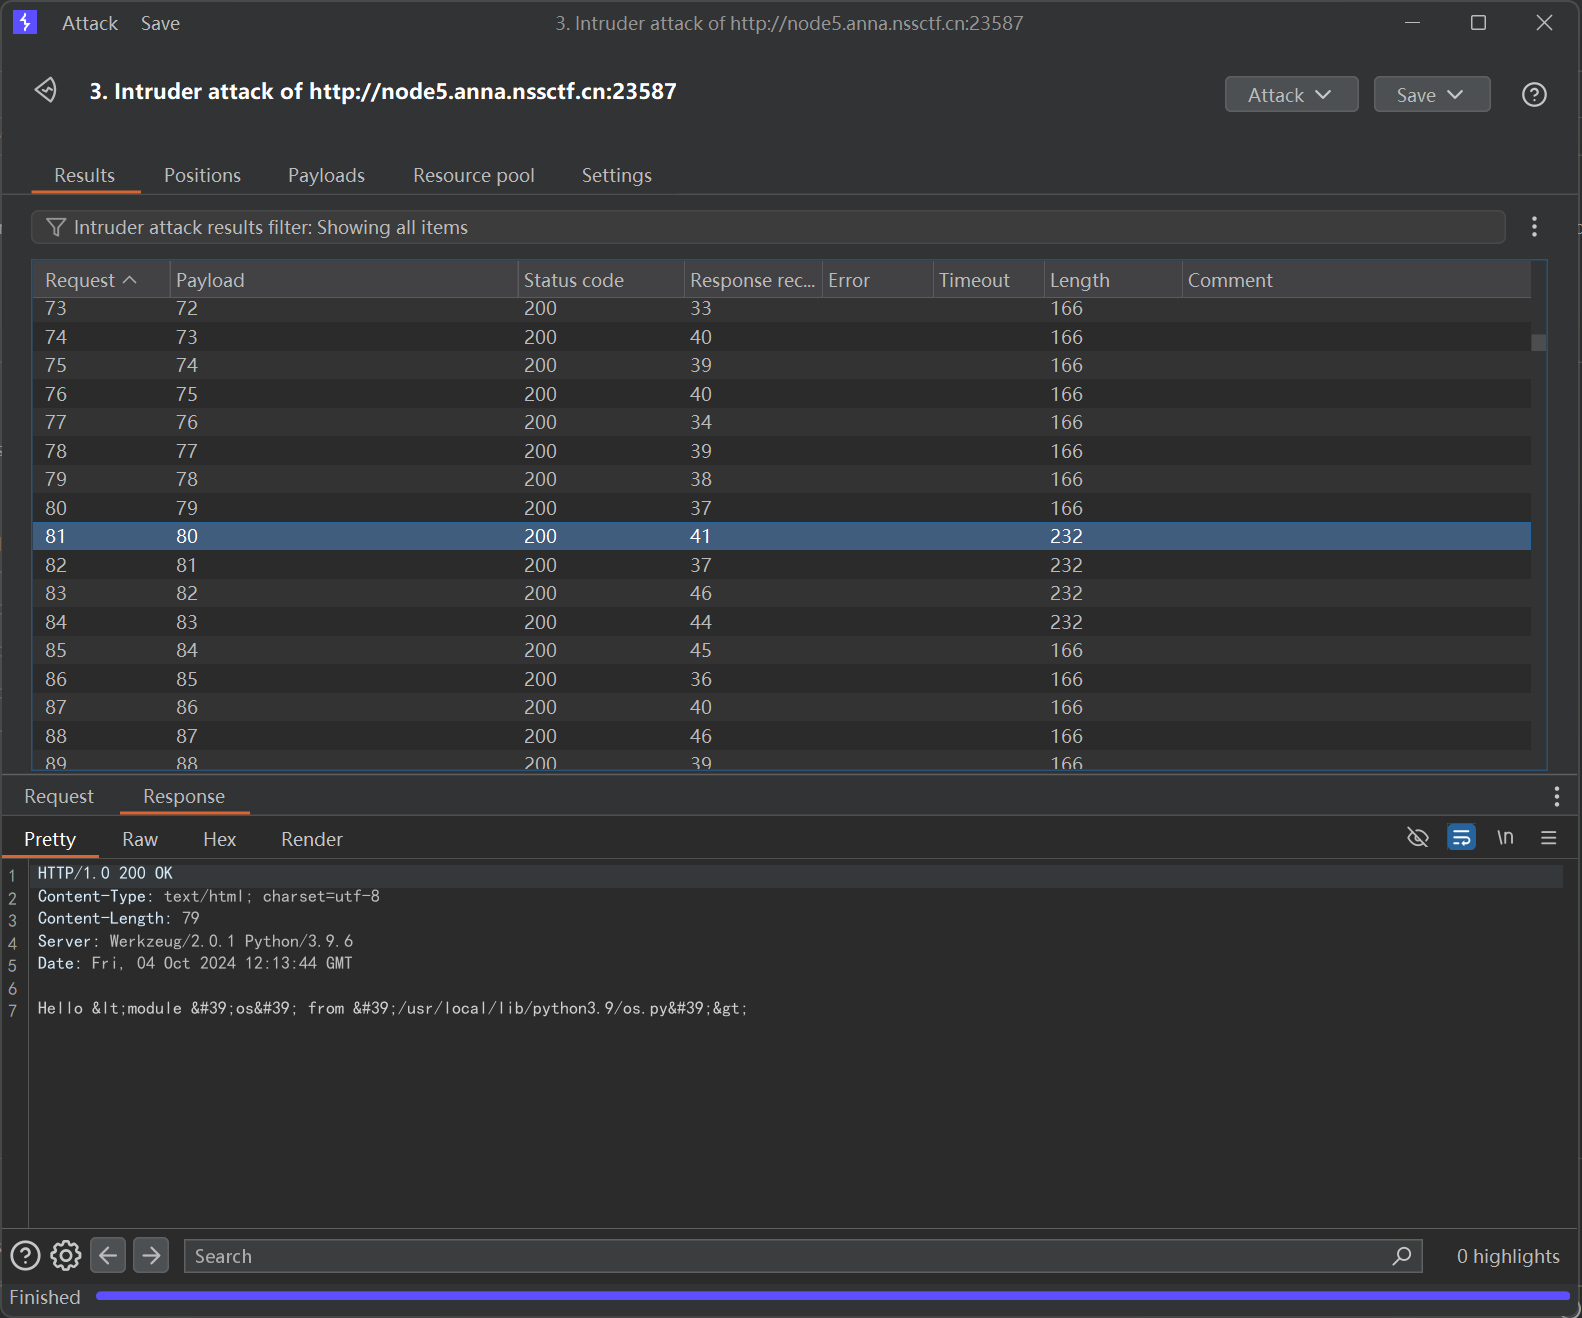Select the Raw view tab
1582x1318 pixels.
pos(140,839)
